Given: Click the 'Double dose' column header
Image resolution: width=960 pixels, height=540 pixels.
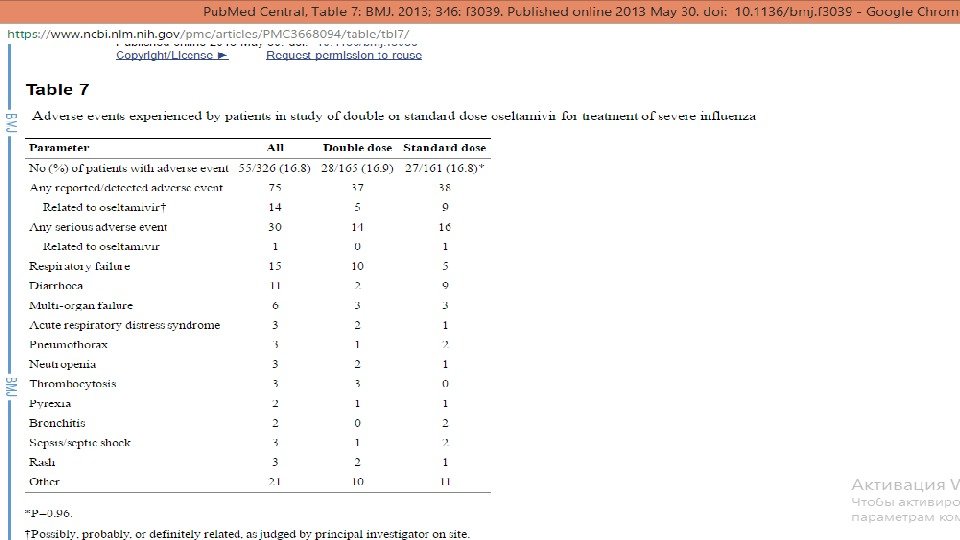Looking at the screenshot, I should (358, 148).
